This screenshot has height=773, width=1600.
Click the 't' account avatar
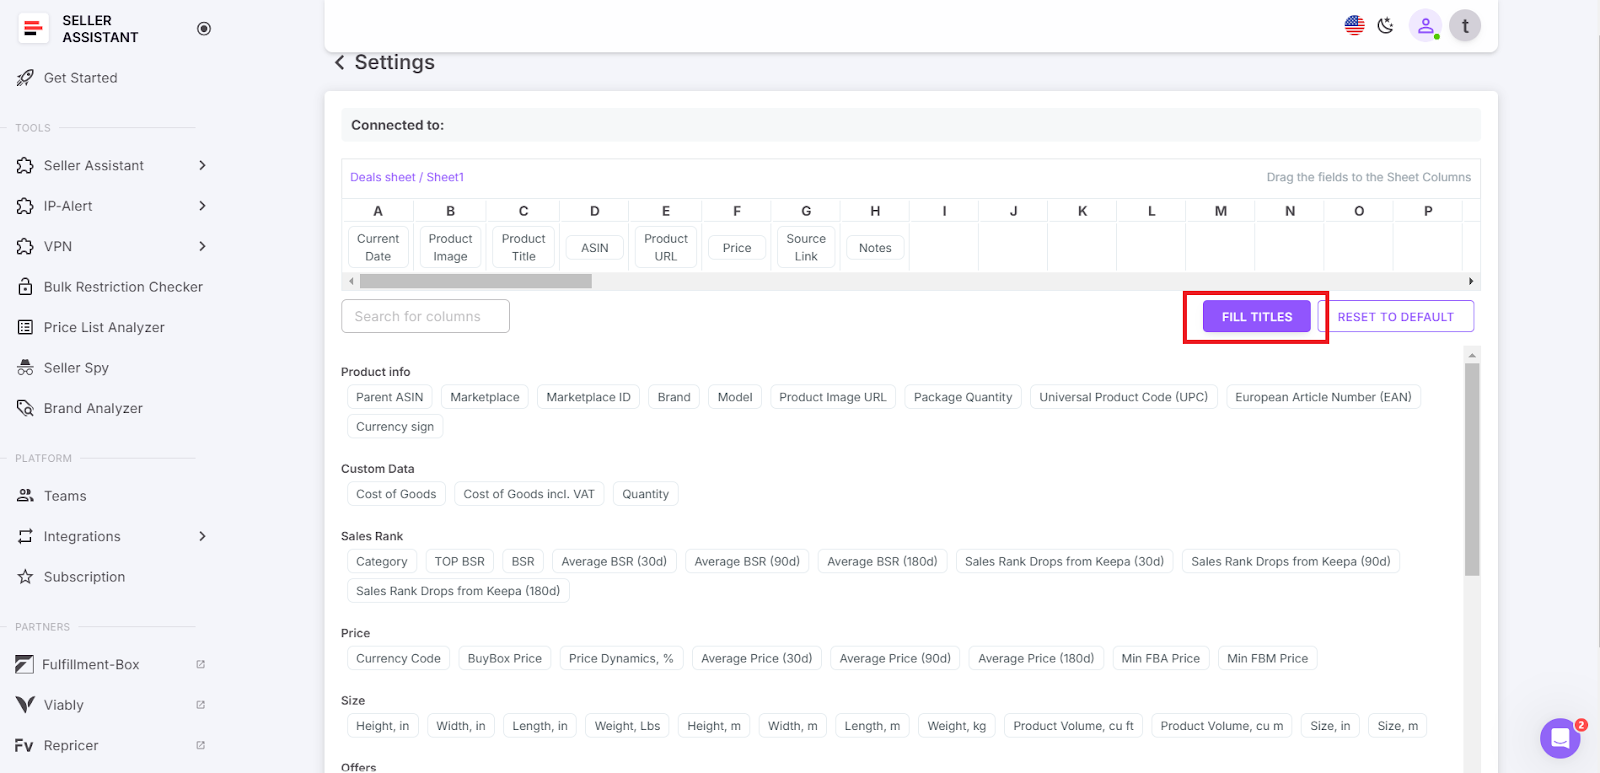pyautogui.click(x=1465, y=26)
